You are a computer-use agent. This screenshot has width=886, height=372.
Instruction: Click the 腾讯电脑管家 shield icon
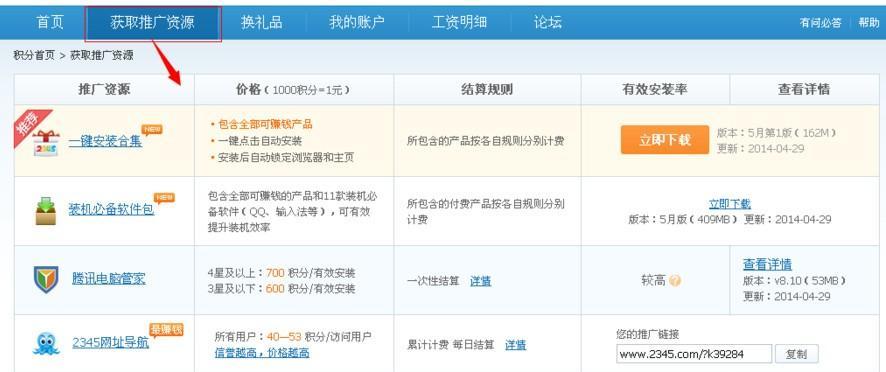(x=46, y=279)
